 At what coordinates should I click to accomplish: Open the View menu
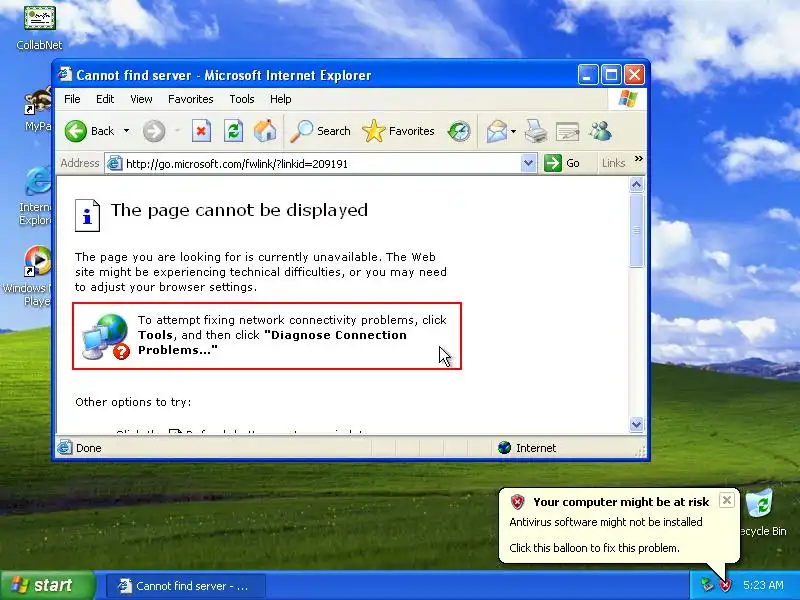point(141,99)
